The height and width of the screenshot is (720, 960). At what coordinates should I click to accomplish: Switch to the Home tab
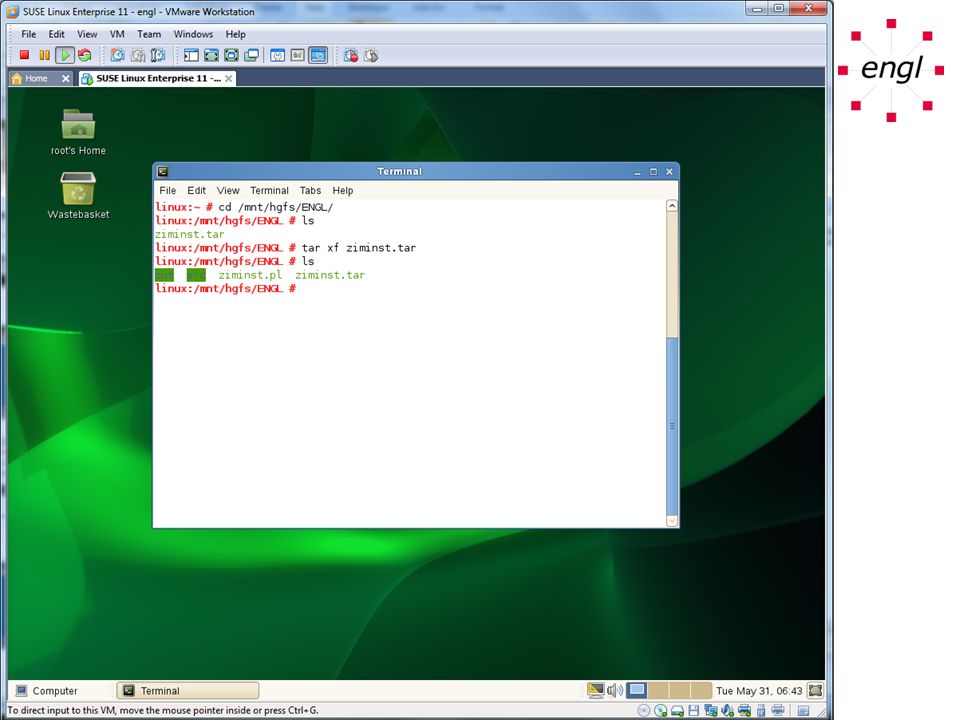(36, 78)
